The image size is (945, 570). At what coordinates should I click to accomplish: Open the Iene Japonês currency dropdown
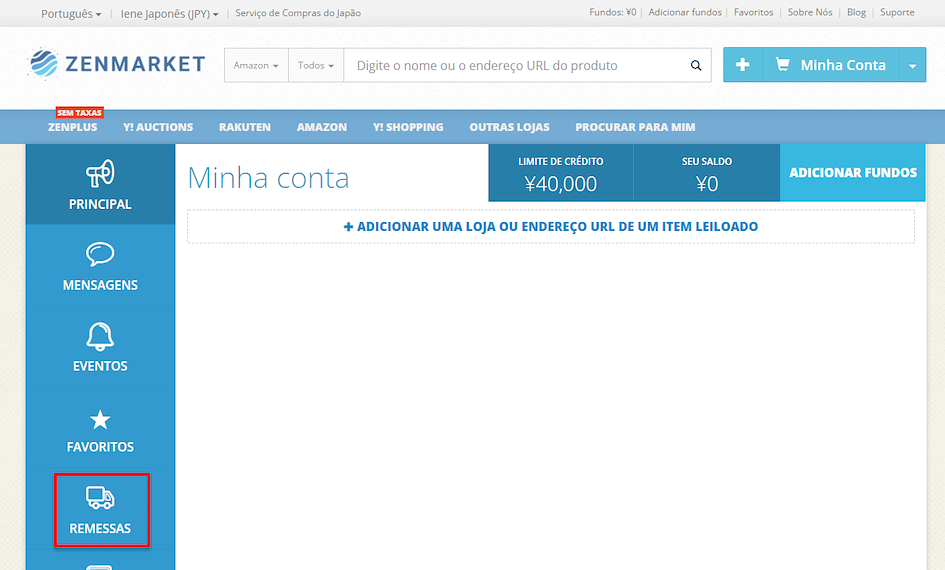point(169,13)
